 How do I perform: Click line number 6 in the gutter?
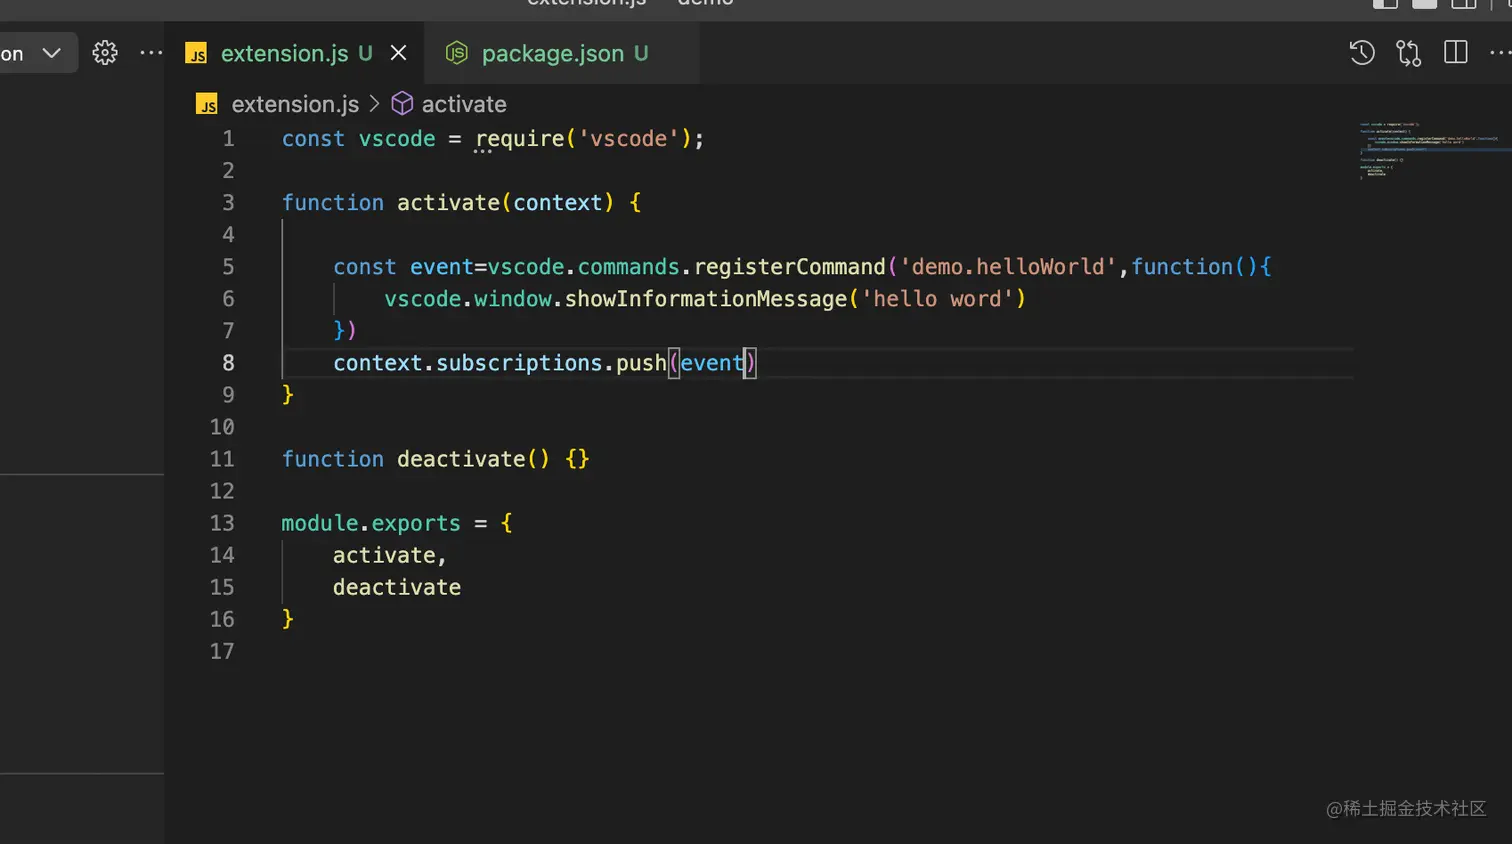coord(228,299)
